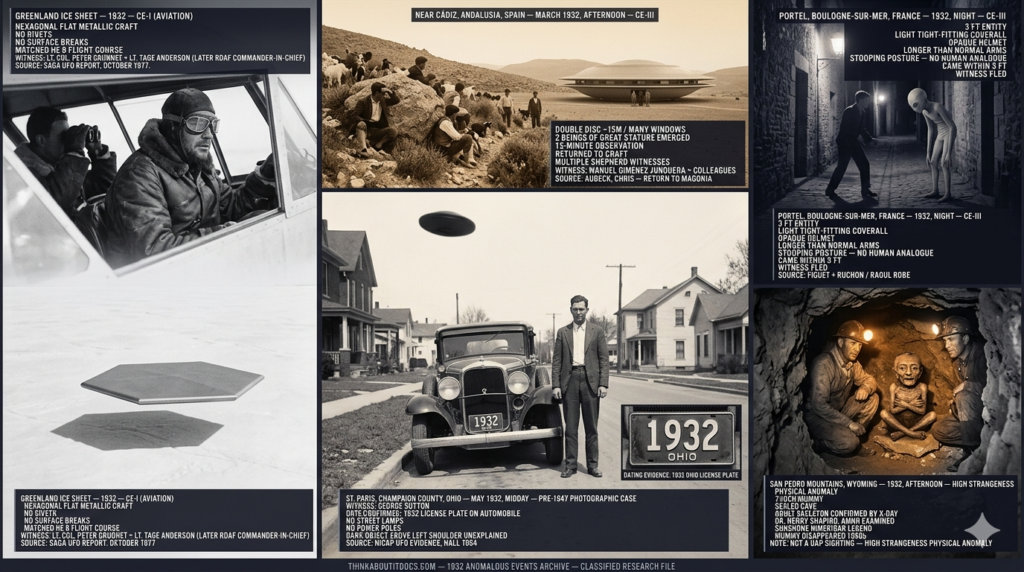Click the Near Cádiz, Andalusia, Spain header caption
1024x572 pixels.
click(x=535, y=14)
